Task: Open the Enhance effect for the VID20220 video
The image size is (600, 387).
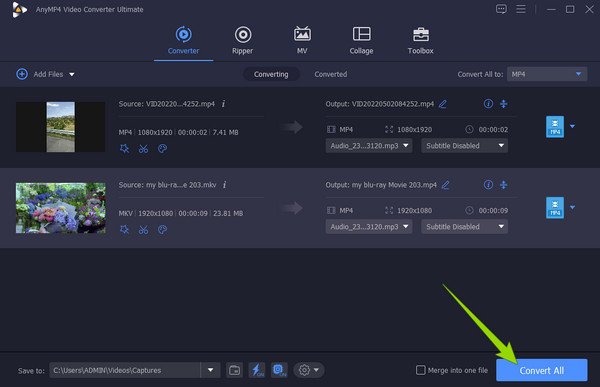Action: pyautogui.click(x=124, y=149)
